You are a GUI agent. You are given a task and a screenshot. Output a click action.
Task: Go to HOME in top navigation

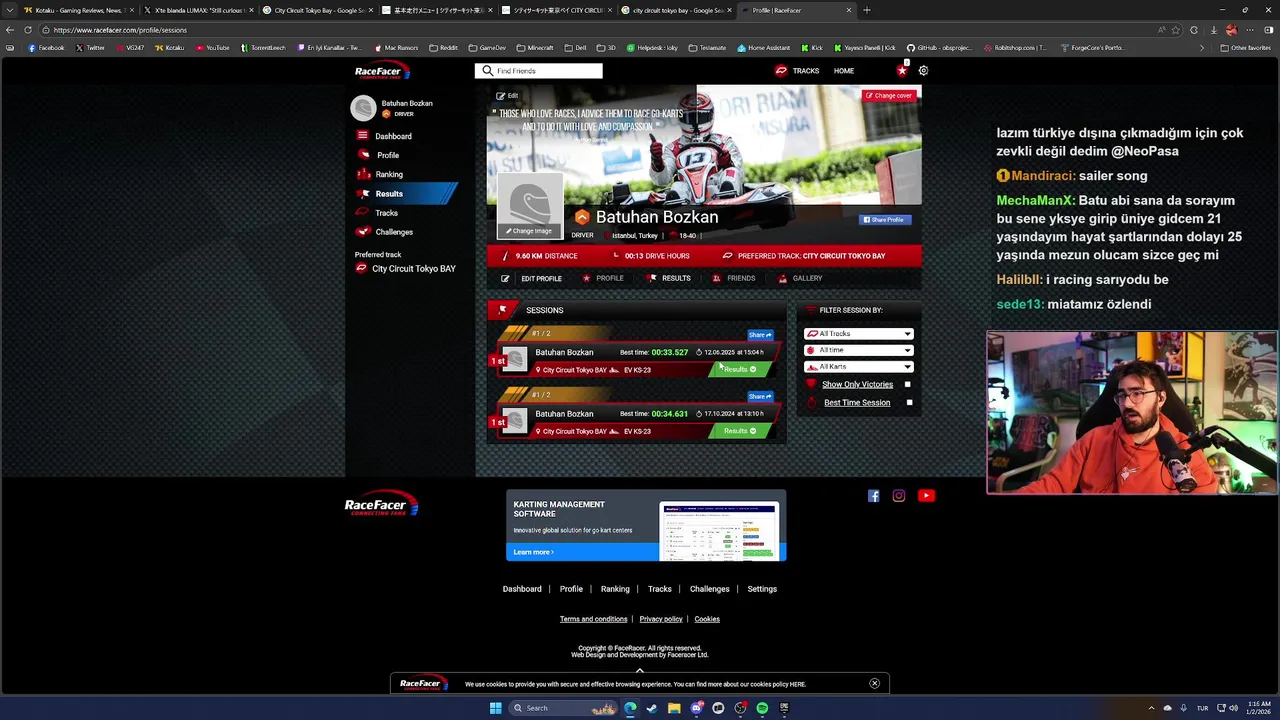click(844, 71)
